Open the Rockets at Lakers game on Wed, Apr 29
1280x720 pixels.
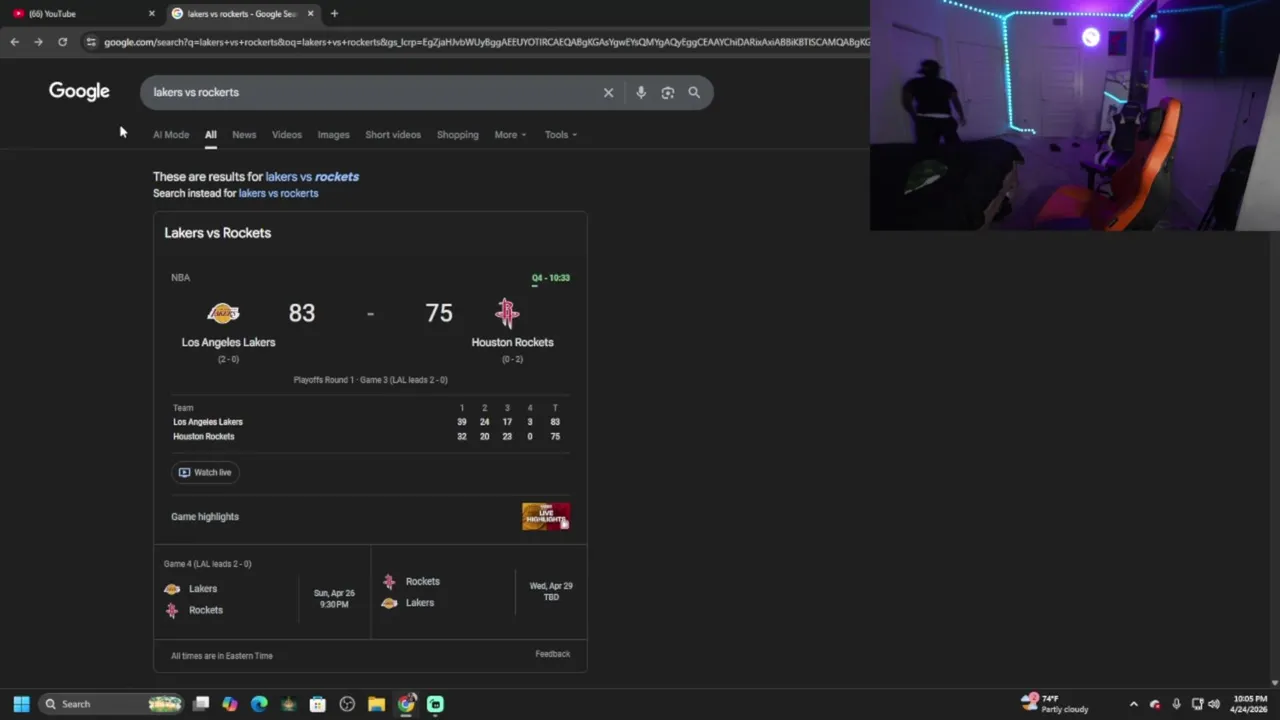click(x=478, y=591)
